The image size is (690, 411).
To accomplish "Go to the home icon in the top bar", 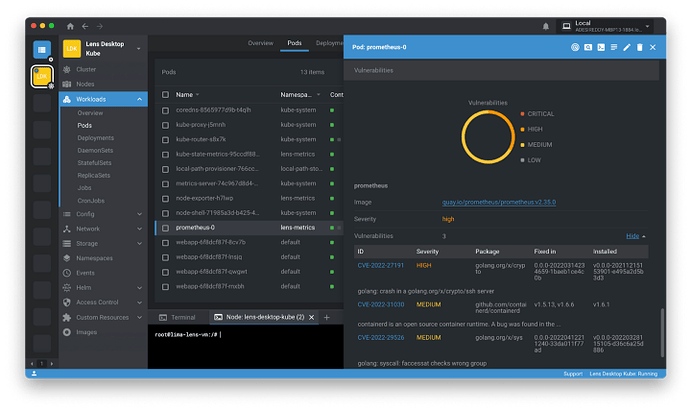I will [x=68, y=25].
